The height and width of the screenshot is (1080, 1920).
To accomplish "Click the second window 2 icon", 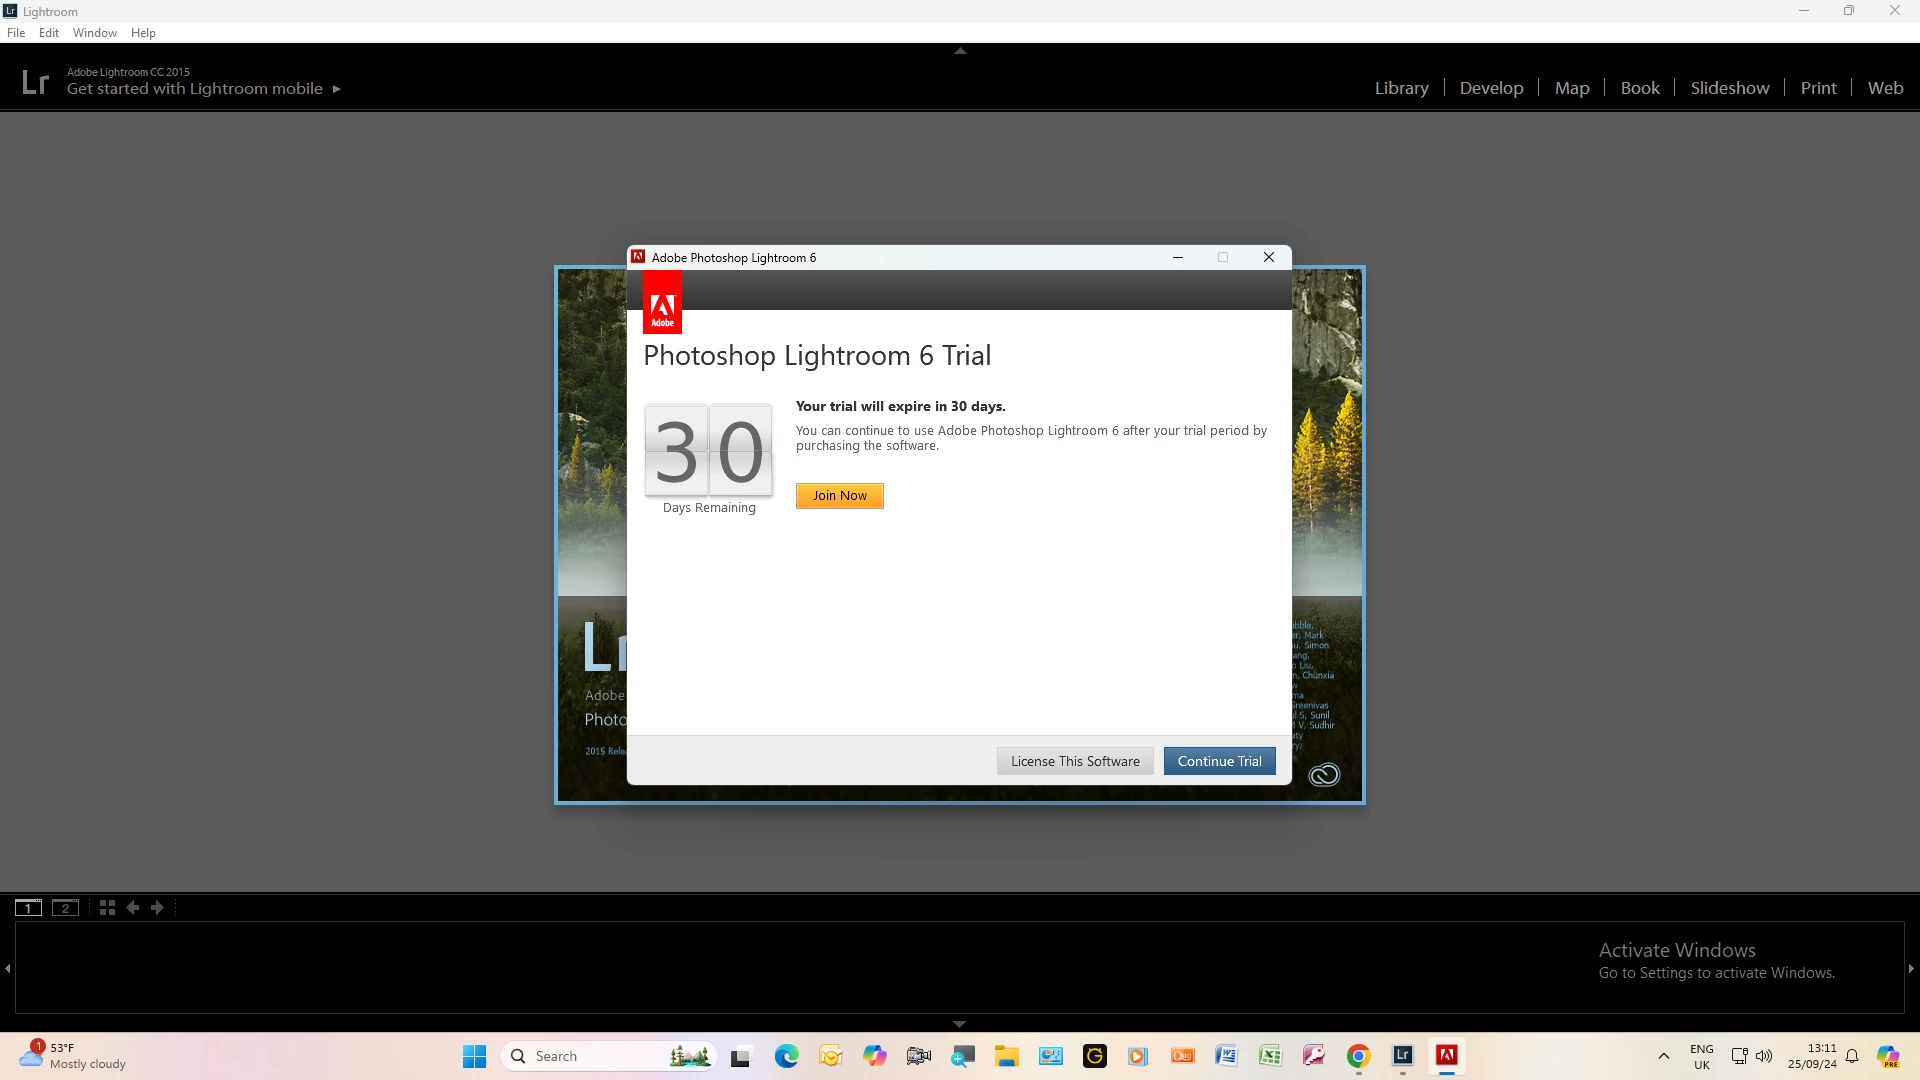I will 65,908.
